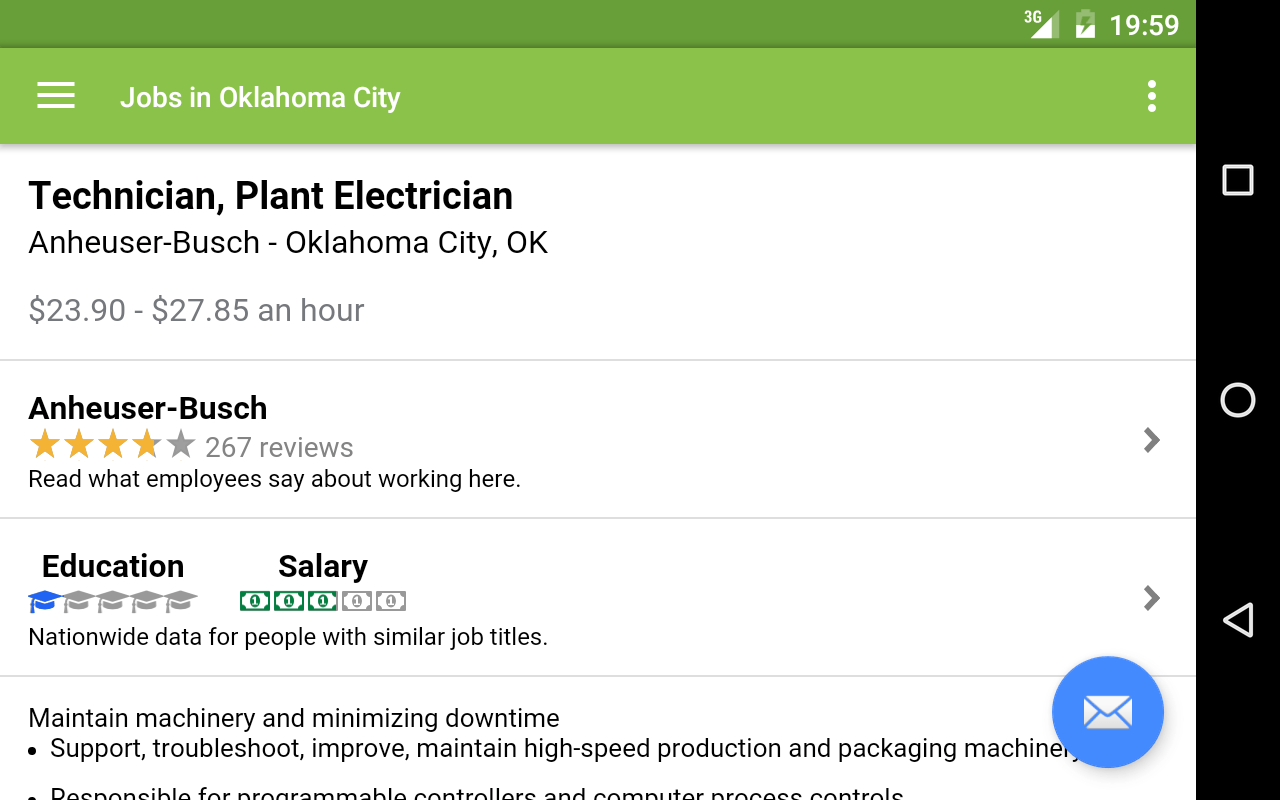Image resolution: width=1280 pixels, height=800 pixels.
Task: Click the Anheuser-Busch star rating
Action: (x=111, y=444)
